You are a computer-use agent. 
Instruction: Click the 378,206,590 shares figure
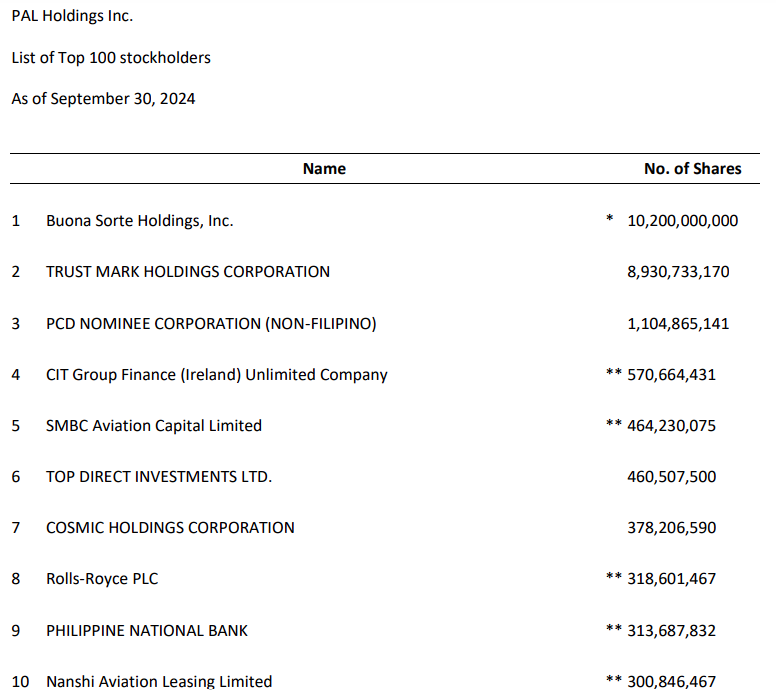[671, 527]
